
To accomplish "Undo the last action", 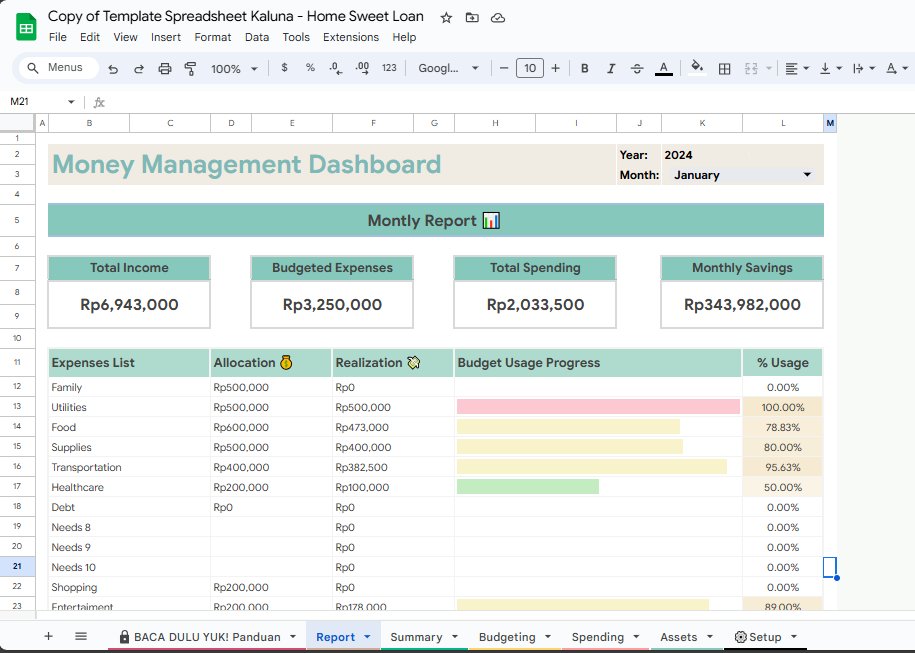I will 113,68.
